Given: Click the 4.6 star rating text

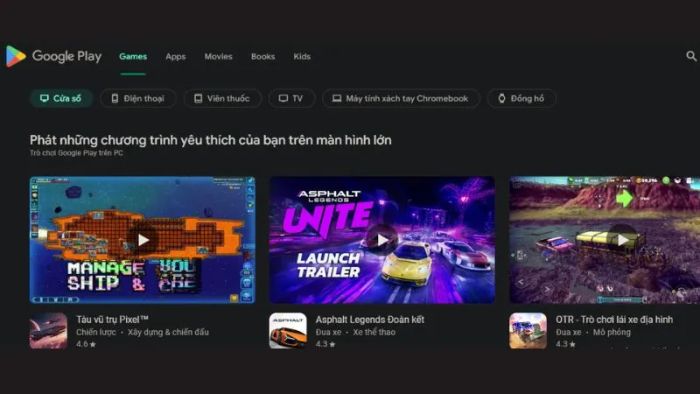Looking at the screenshot, I should click(86, 344).
